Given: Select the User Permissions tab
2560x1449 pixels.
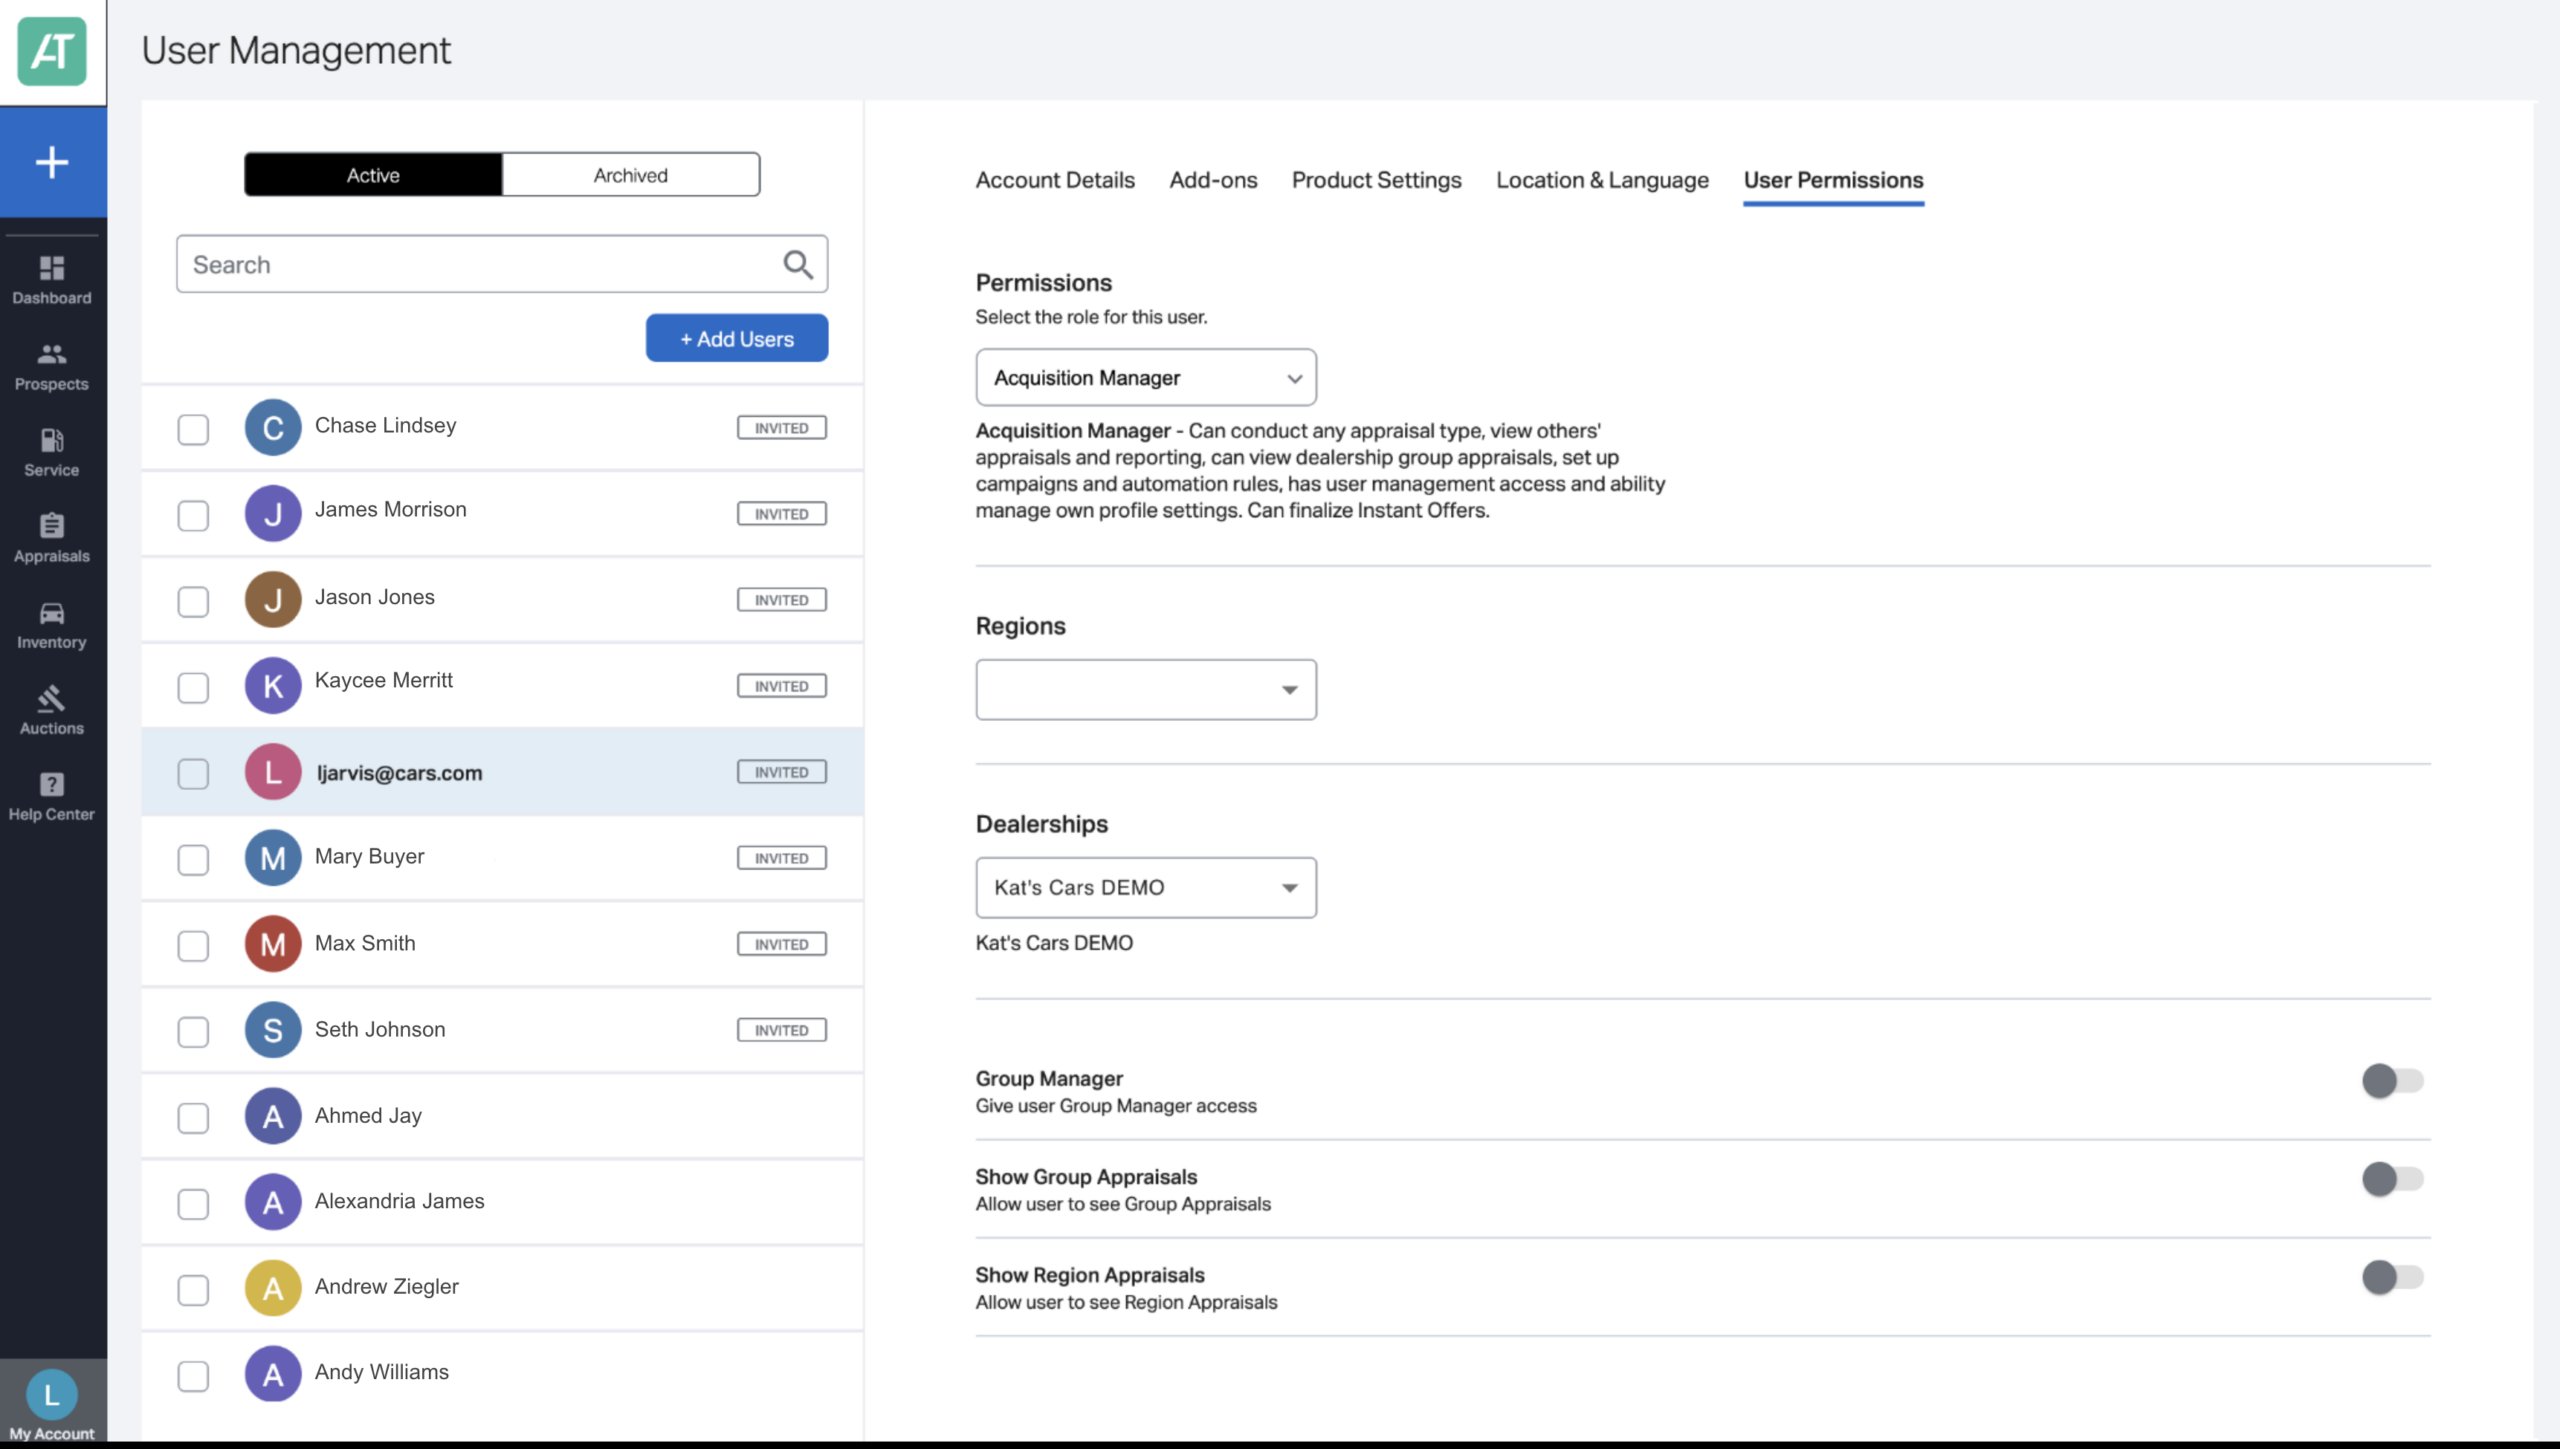Looking at the screenshot, I should (x=1833, y=180).
